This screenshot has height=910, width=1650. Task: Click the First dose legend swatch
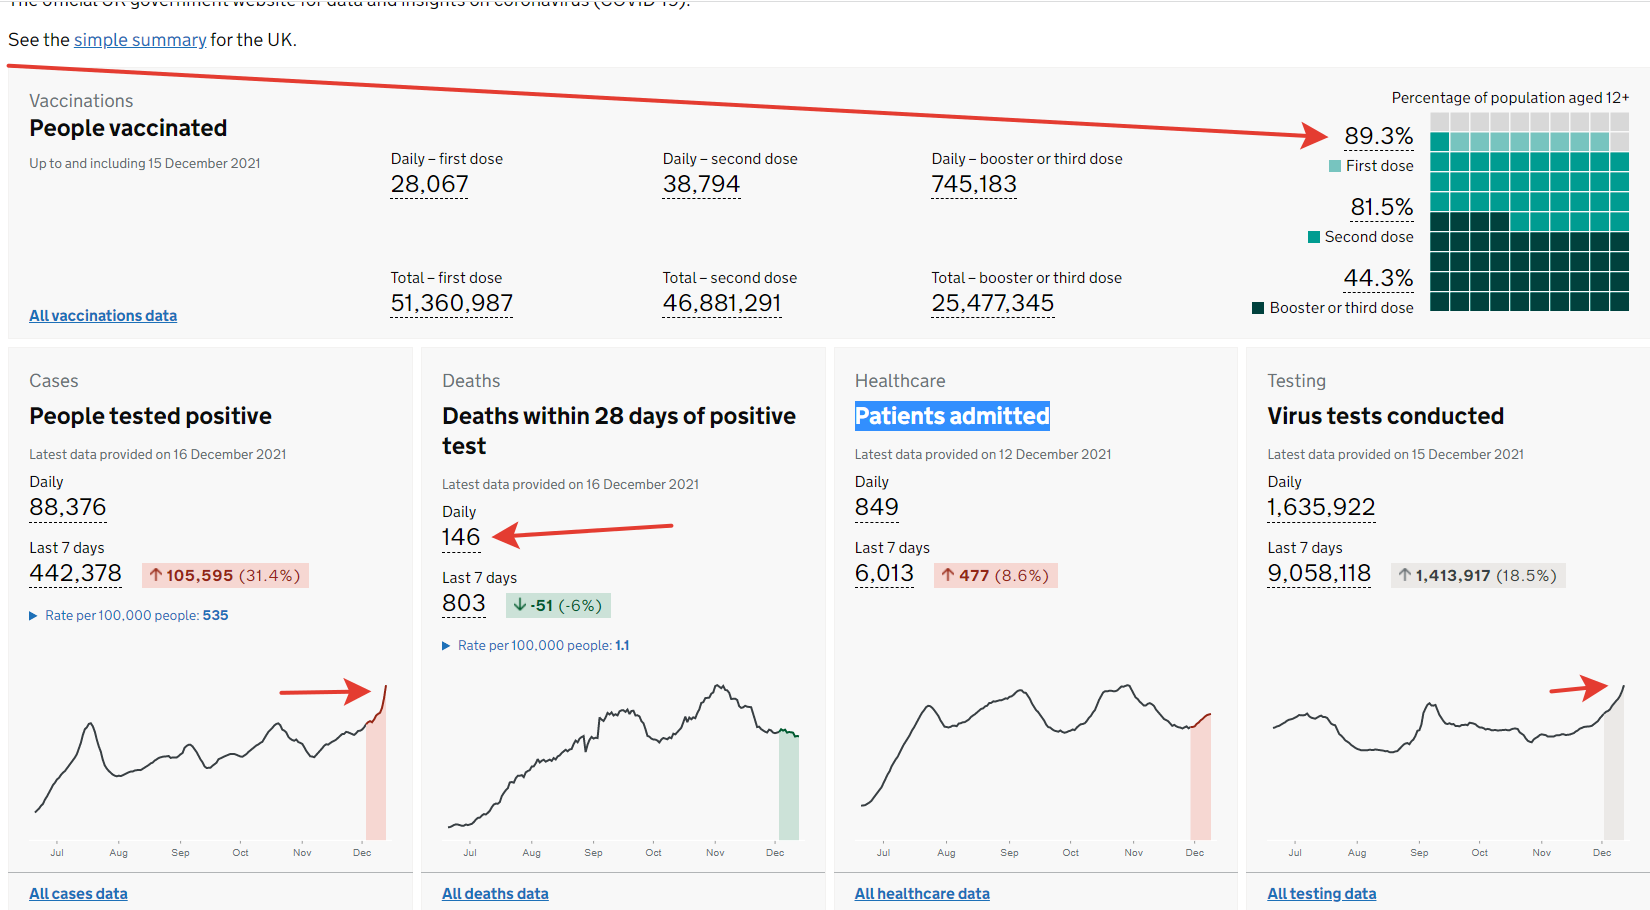click(1335, 166)
